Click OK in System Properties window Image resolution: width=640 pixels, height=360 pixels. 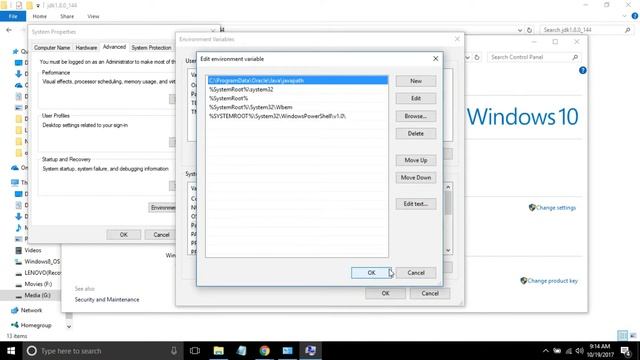(124, 235)
